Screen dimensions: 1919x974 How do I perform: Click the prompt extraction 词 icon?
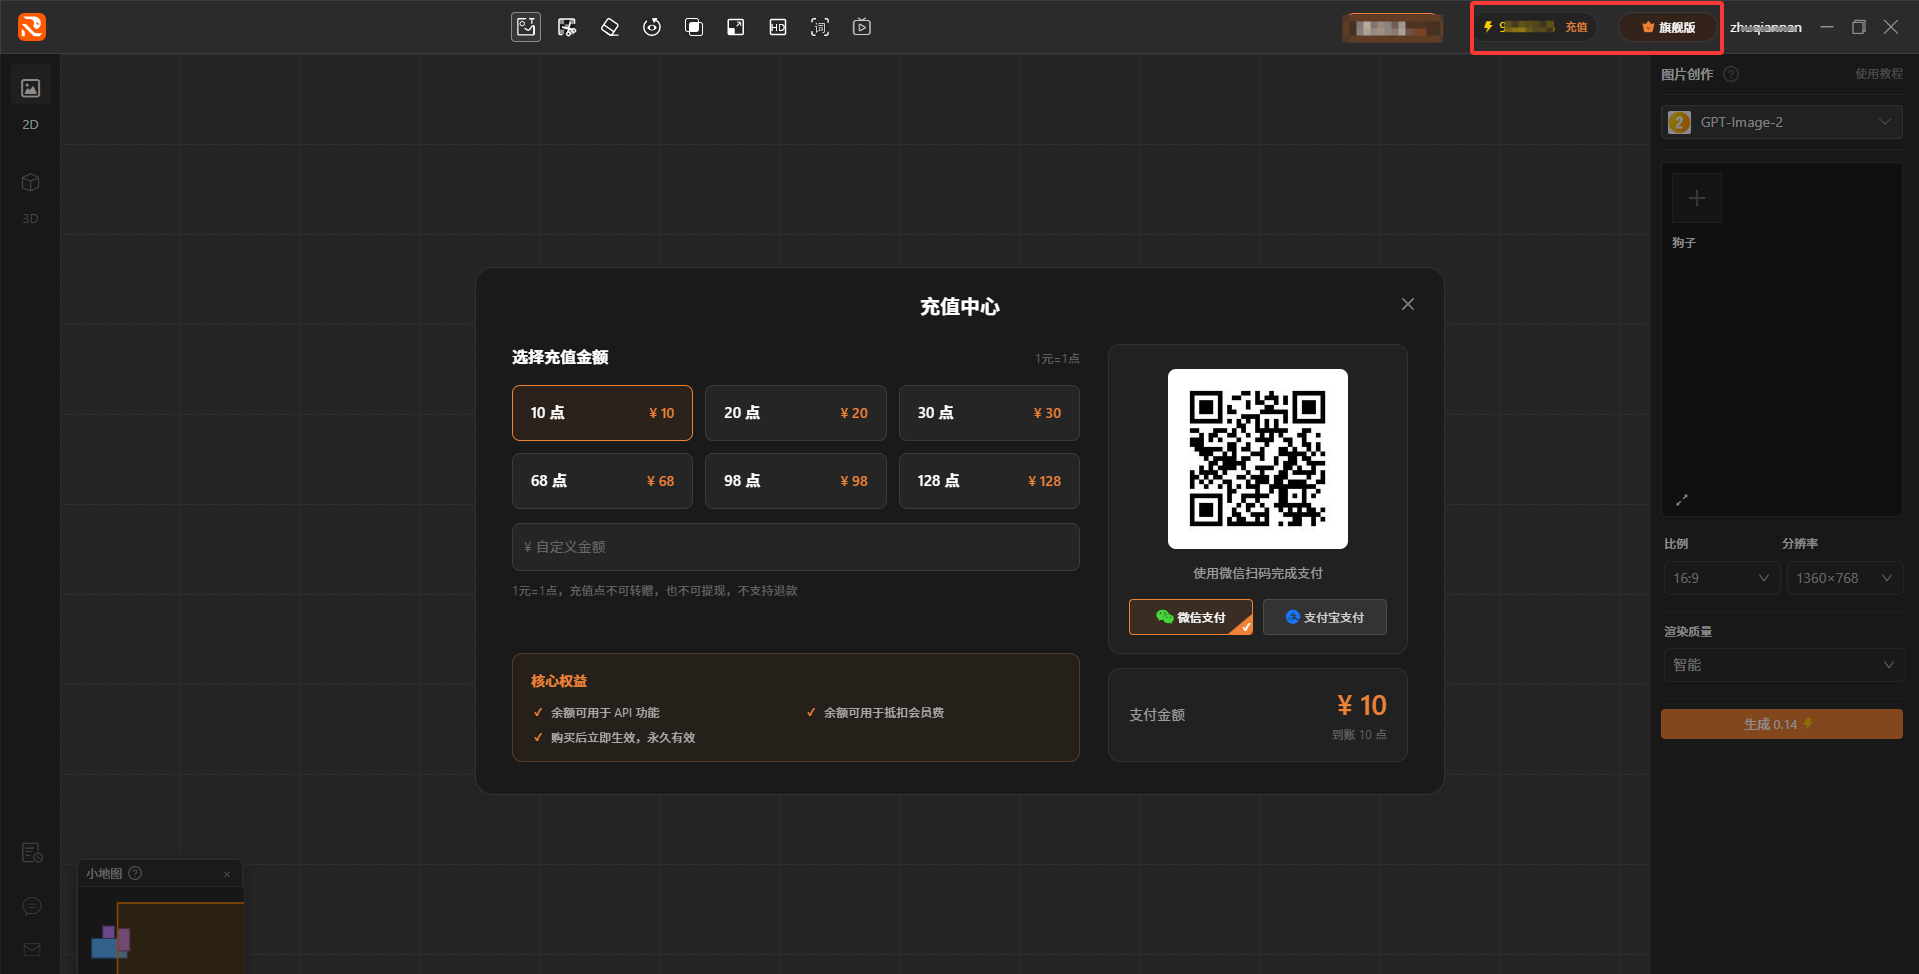click(820, 27)
